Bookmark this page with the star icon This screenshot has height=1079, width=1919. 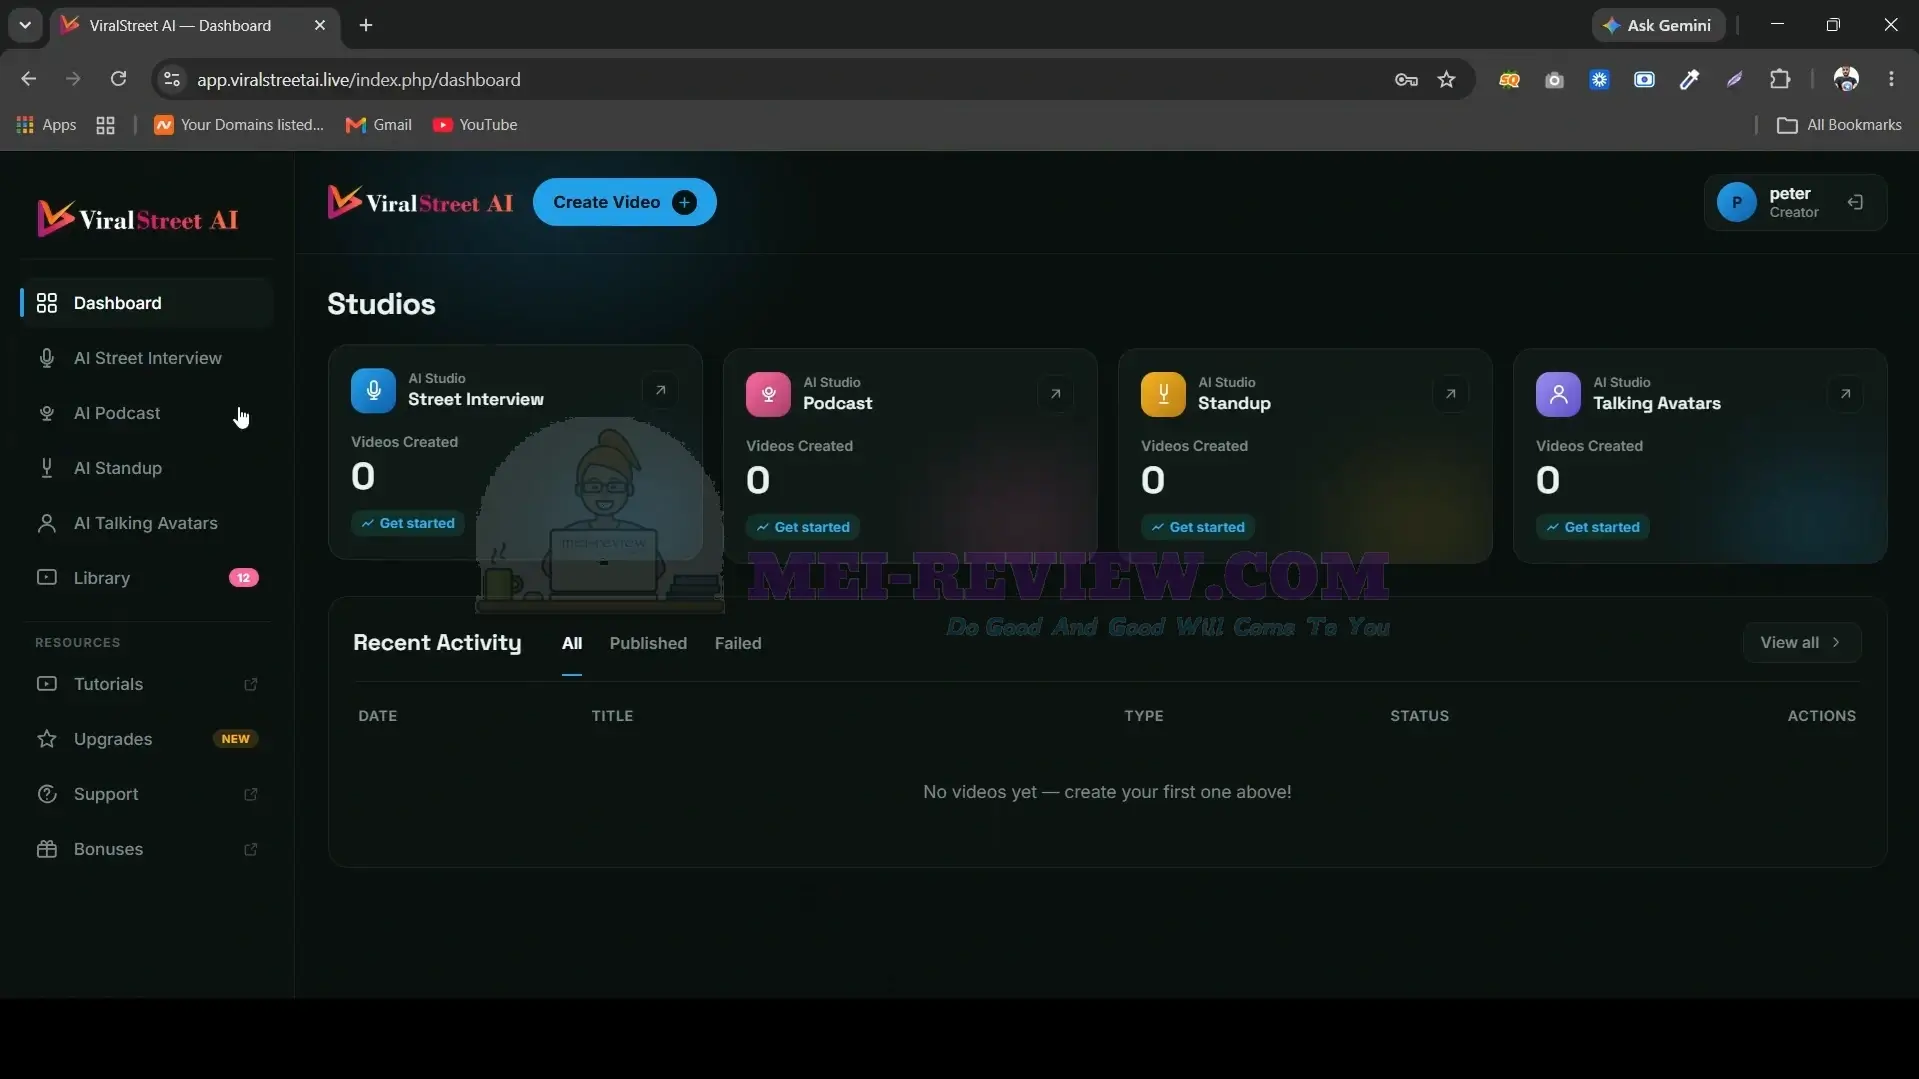coord(1446,79)
